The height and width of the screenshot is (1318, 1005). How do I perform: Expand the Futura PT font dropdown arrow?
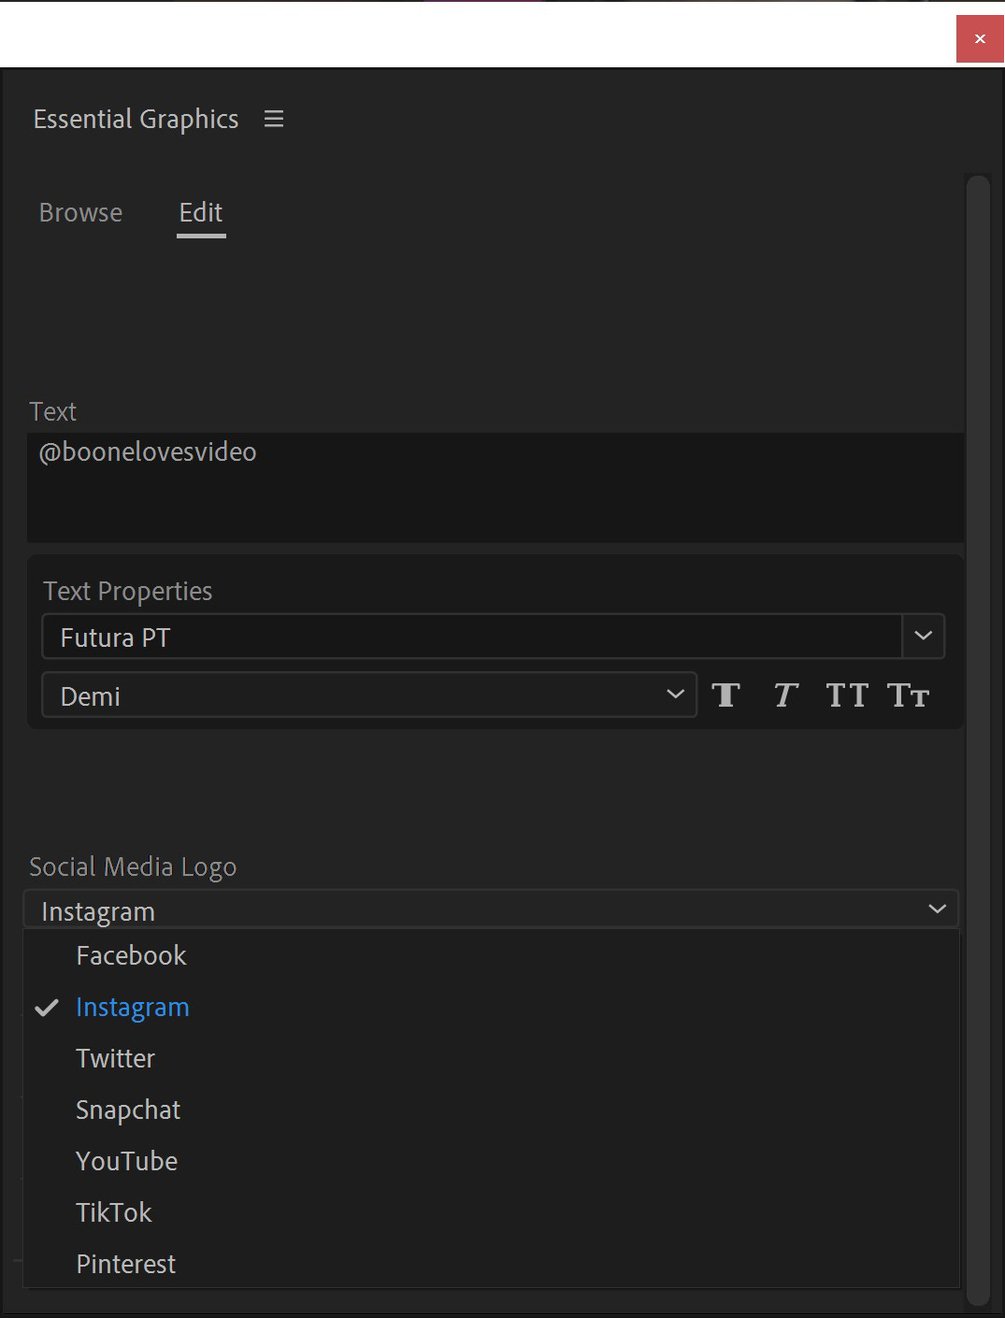point(923,636)
